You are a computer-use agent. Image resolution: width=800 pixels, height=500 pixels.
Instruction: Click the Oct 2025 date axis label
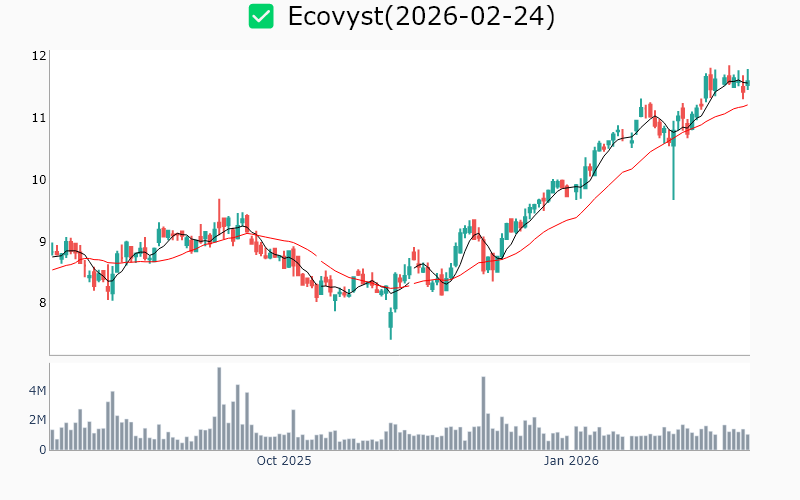[x=284, y=461]
